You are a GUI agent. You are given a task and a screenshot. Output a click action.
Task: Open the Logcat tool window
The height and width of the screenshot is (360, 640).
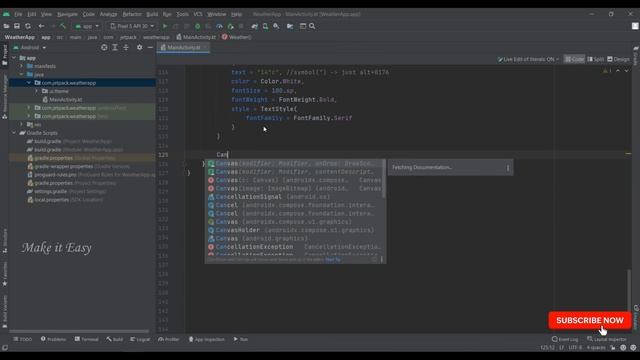[140, 339]
